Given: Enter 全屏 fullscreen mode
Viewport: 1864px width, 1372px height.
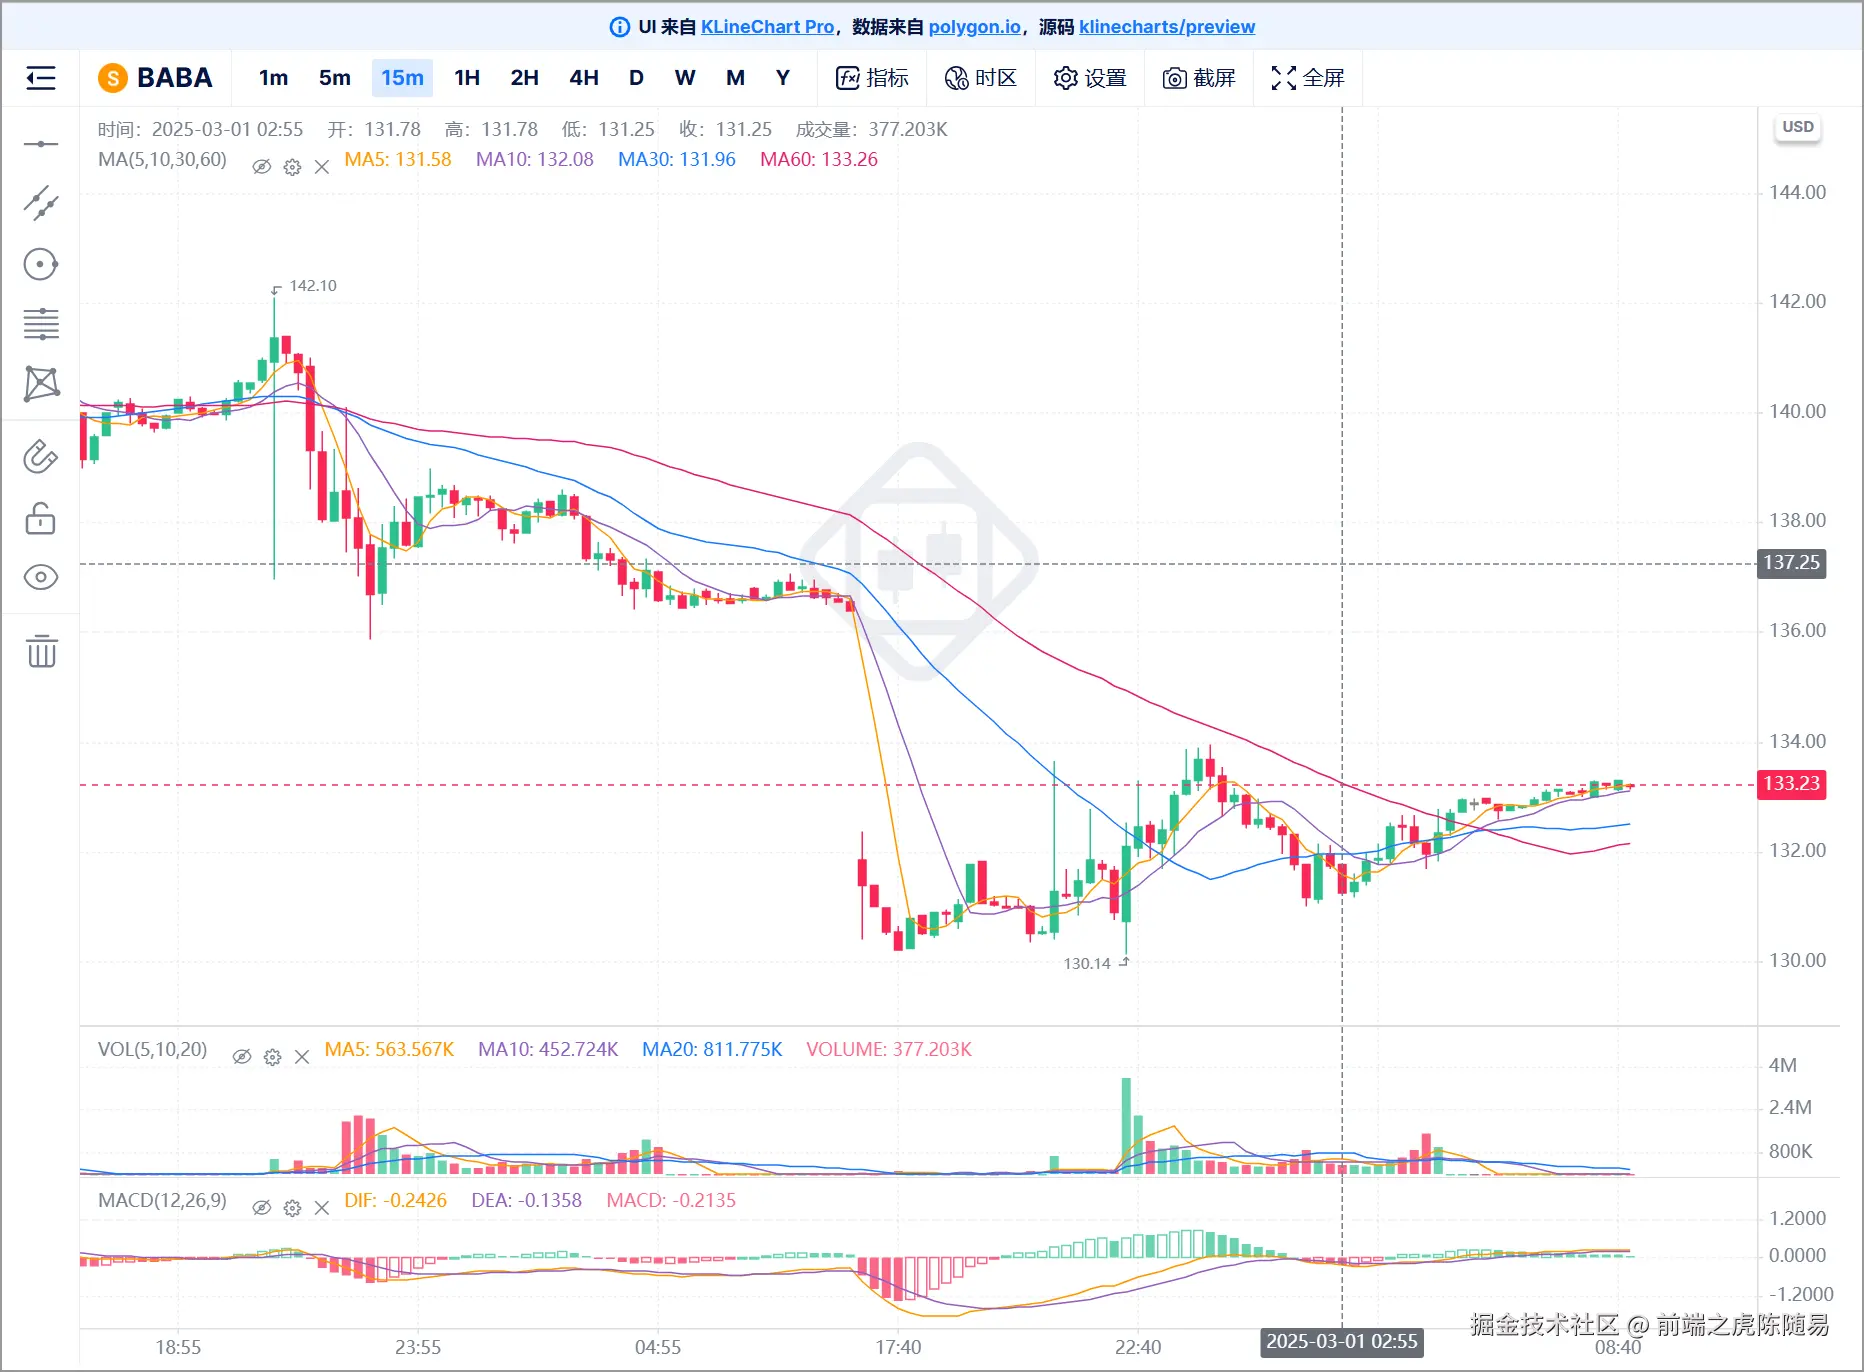Looking at the screenshot, I should coord(1308,78).
